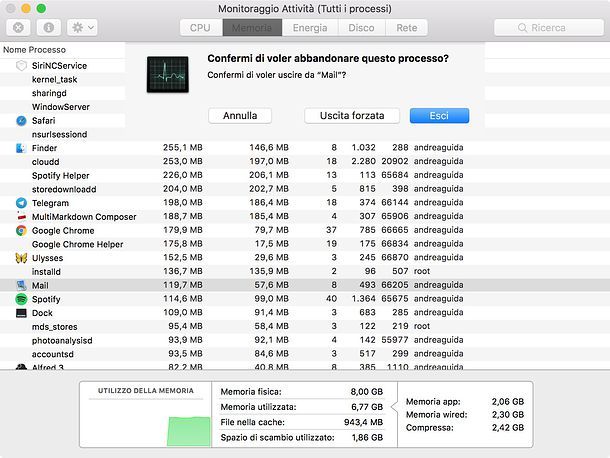Switch to the Energia tab
Viewport: 610px width, 458px height.
click(310, 28)
